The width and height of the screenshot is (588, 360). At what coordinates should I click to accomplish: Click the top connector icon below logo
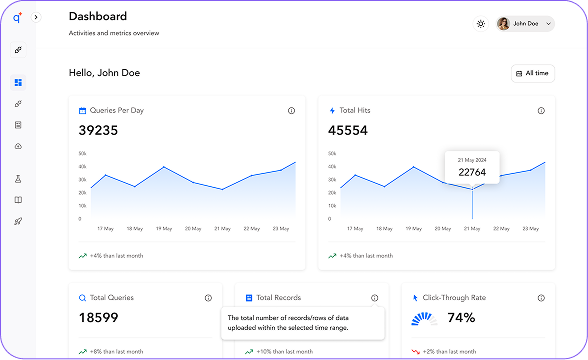click(x=18, y=50)
